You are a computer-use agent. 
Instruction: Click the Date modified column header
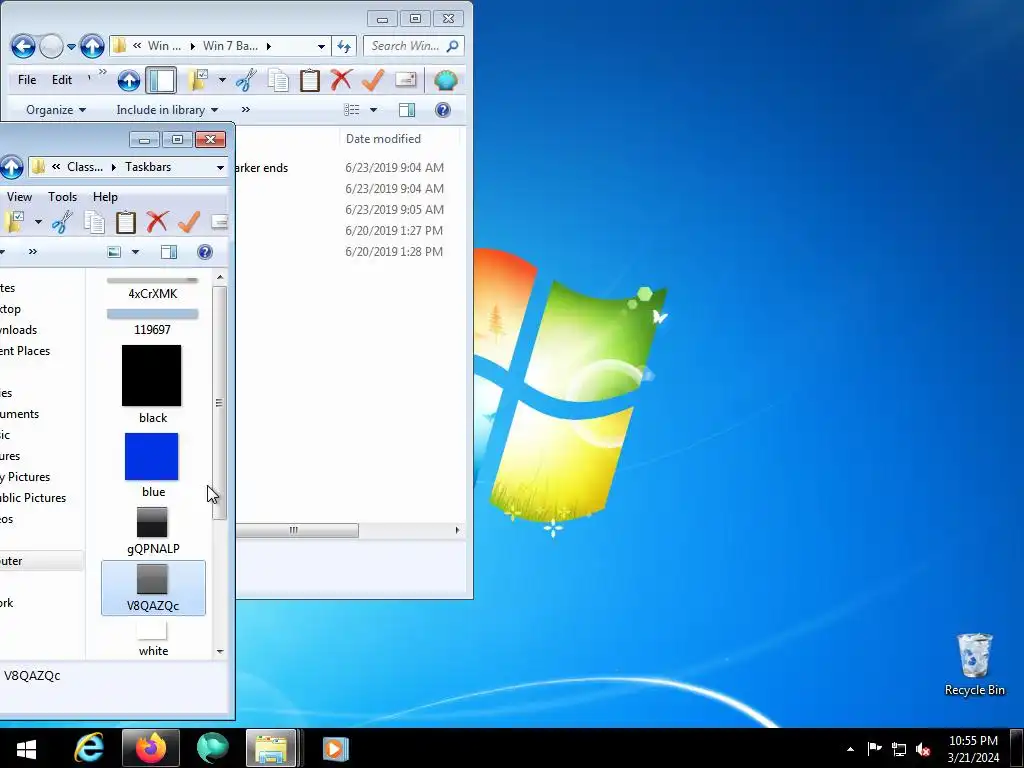[383, 138]
